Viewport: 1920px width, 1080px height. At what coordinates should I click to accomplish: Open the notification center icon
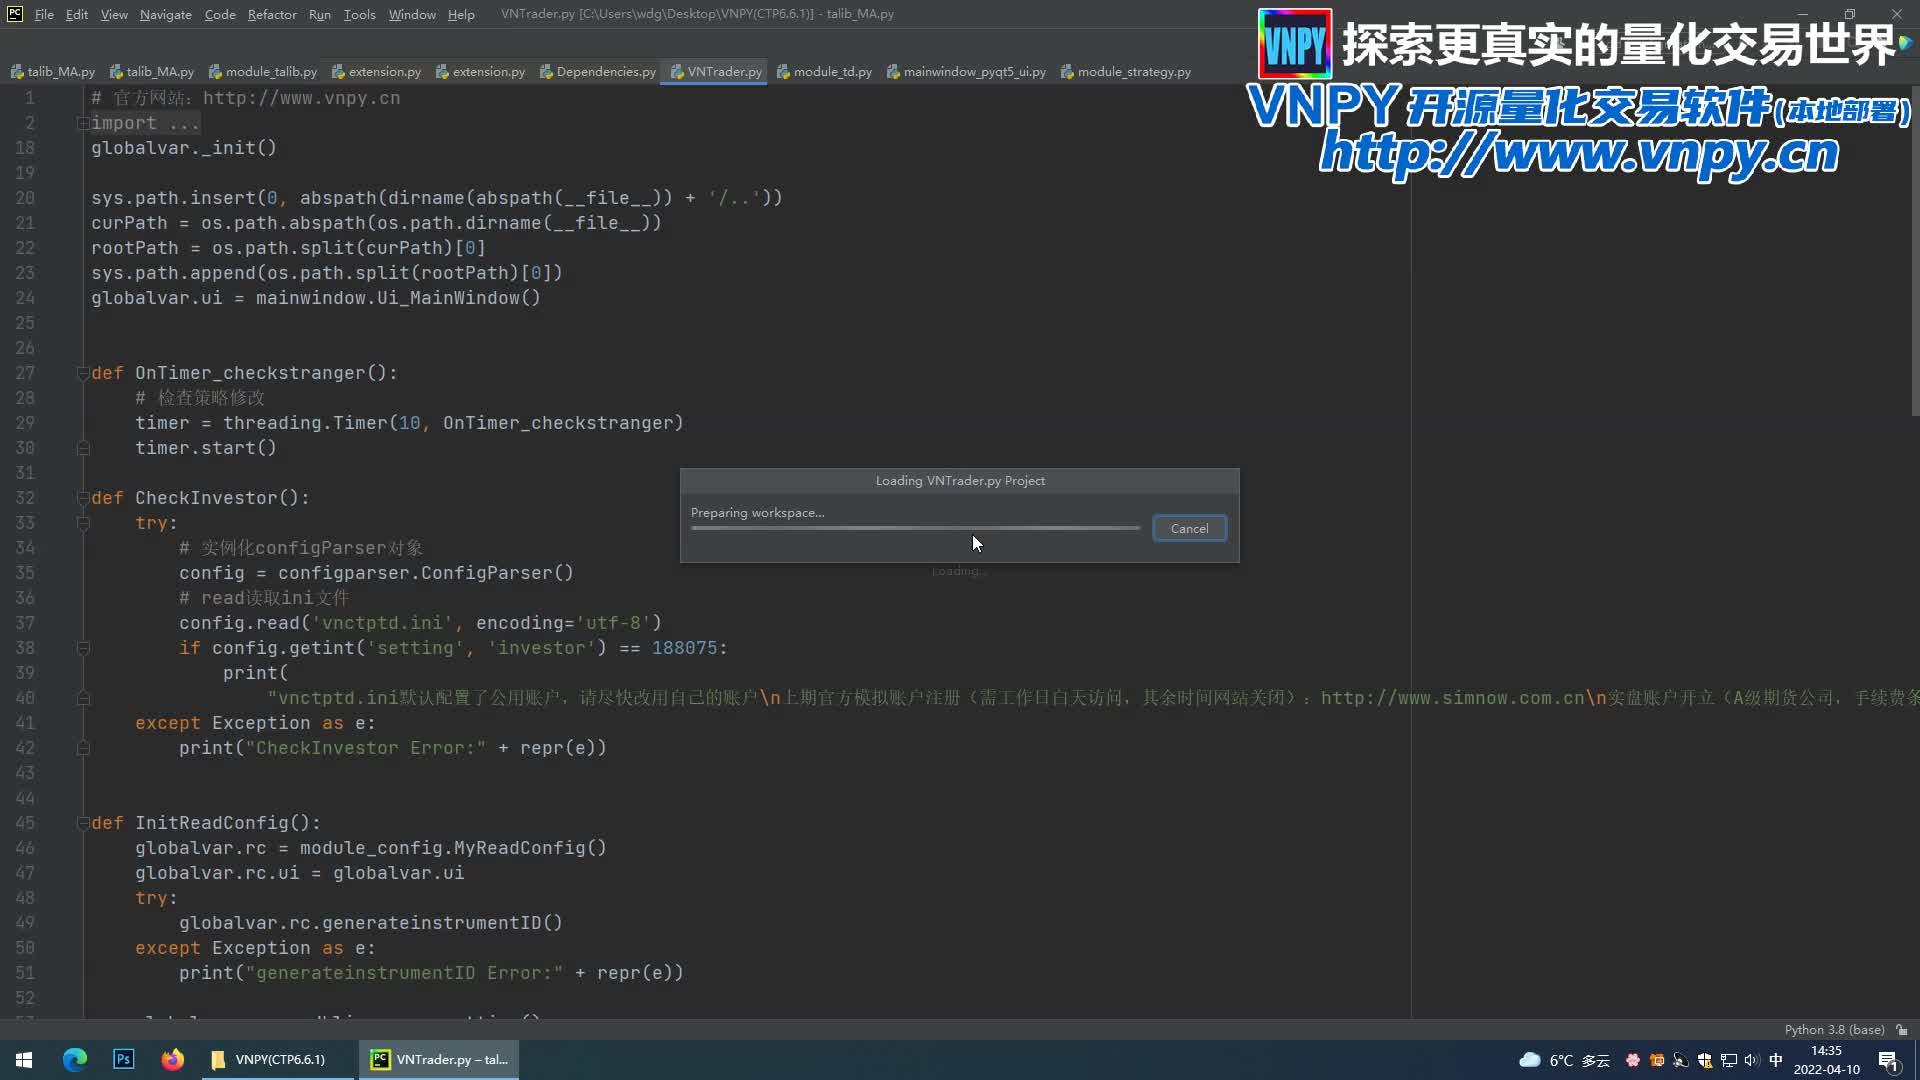click(1885, 1059)
